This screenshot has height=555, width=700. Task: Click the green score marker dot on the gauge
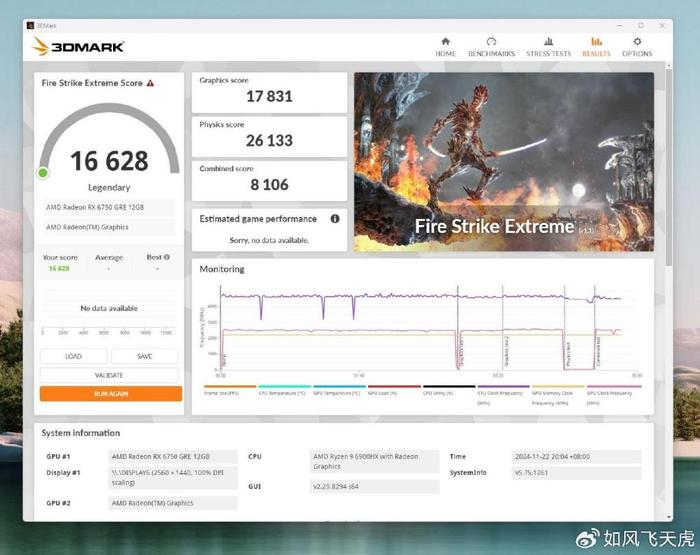pyautogui.click(x=43, y=173)
